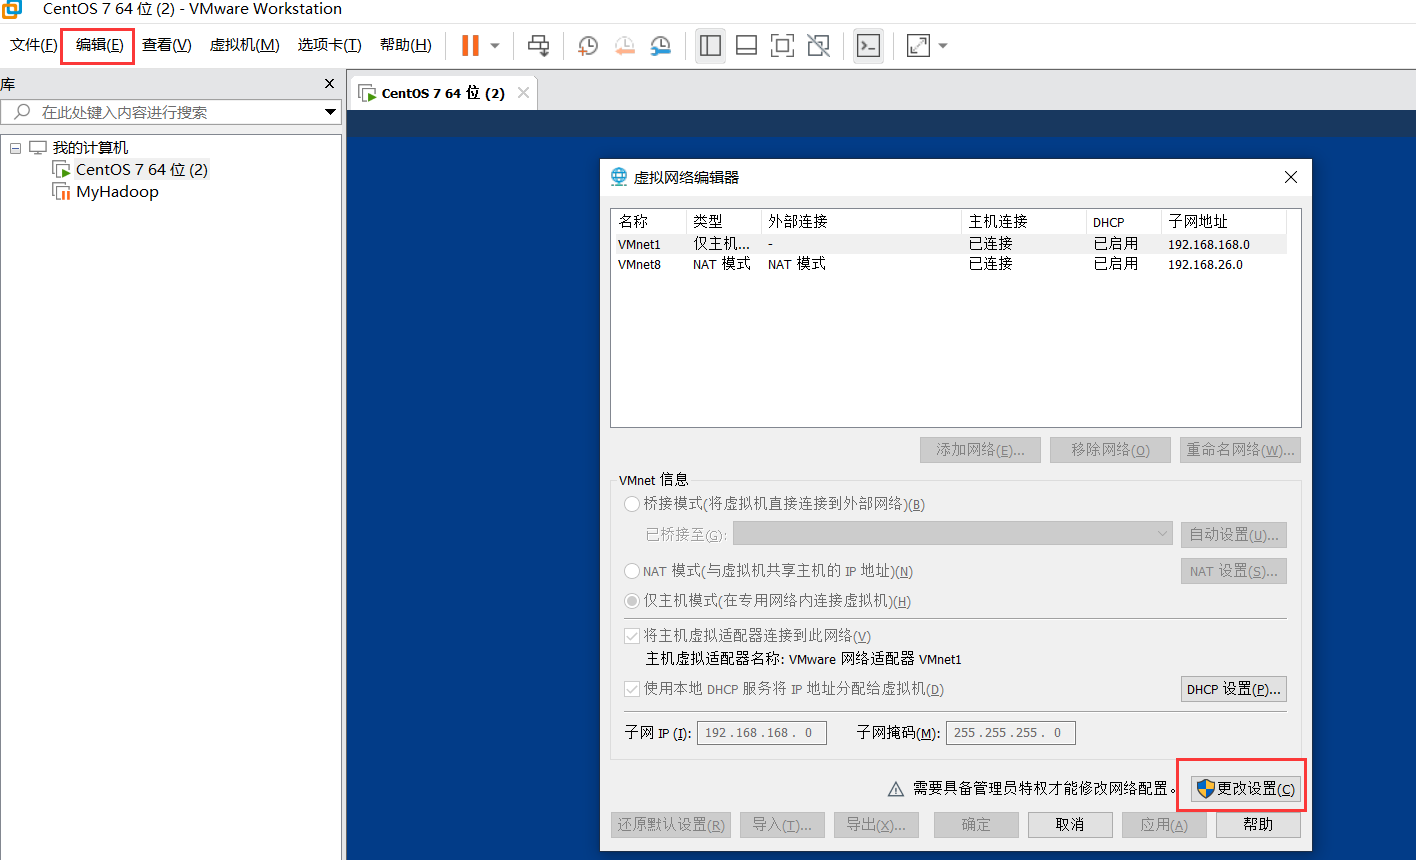Open the 选项卡(T) menu
Screen dimensions: 1416x860
tap(329, 45)
